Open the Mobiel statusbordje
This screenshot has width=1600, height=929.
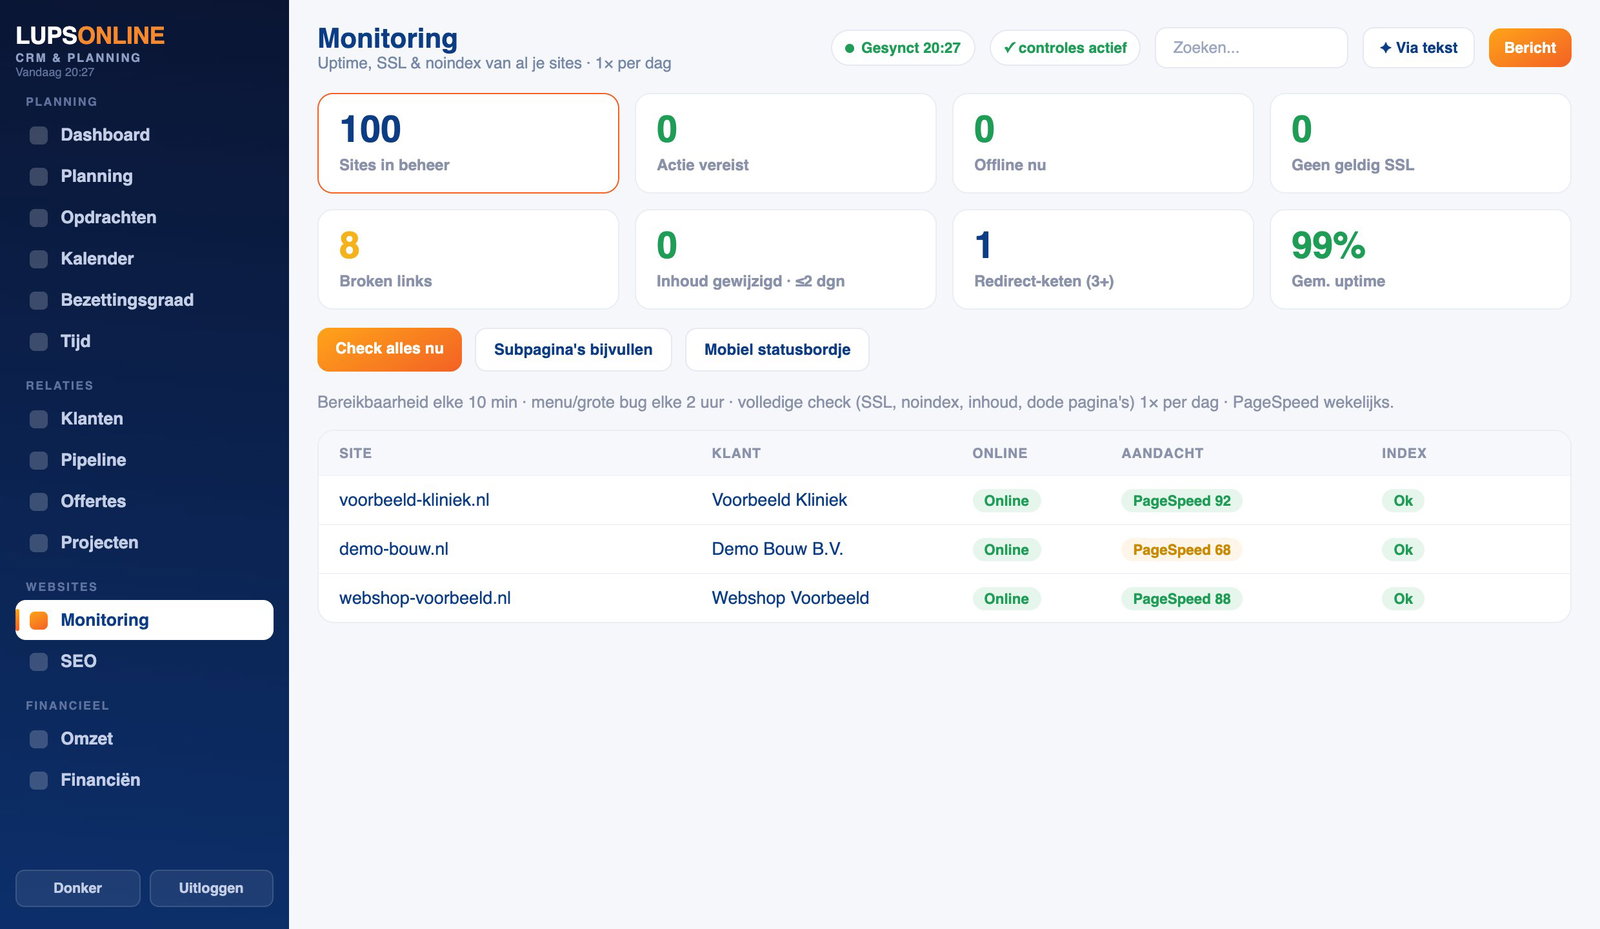click(777, 349)
